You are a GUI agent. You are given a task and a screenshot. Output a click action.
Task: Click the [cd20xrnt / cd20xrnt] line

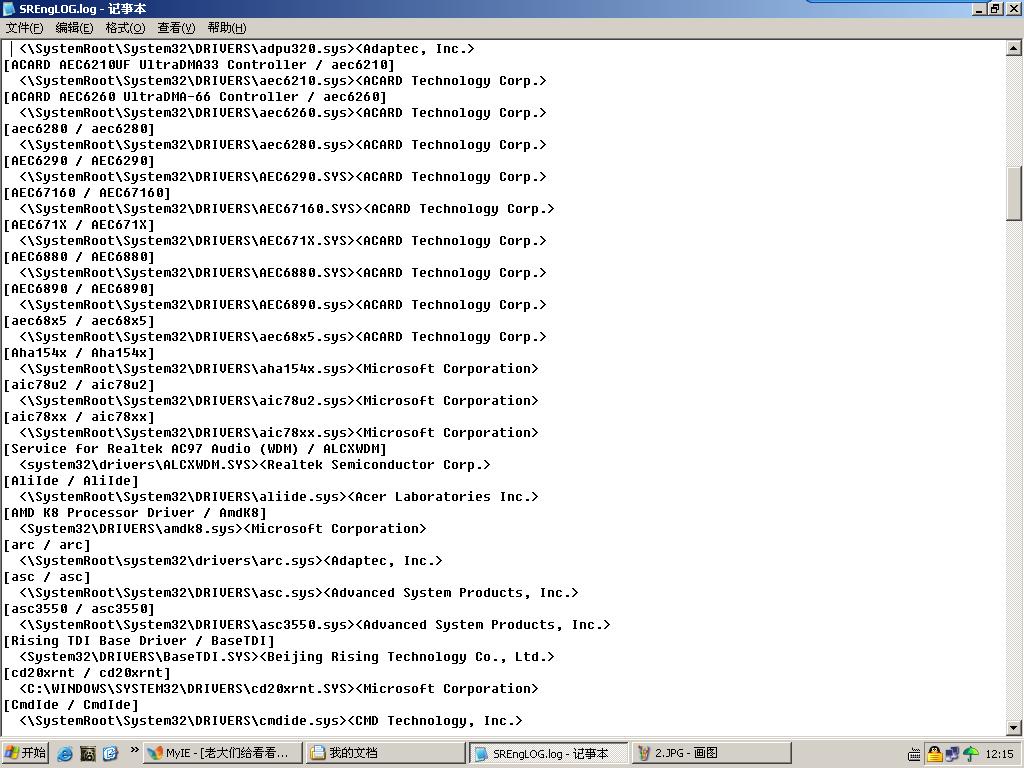coord(87,673)
